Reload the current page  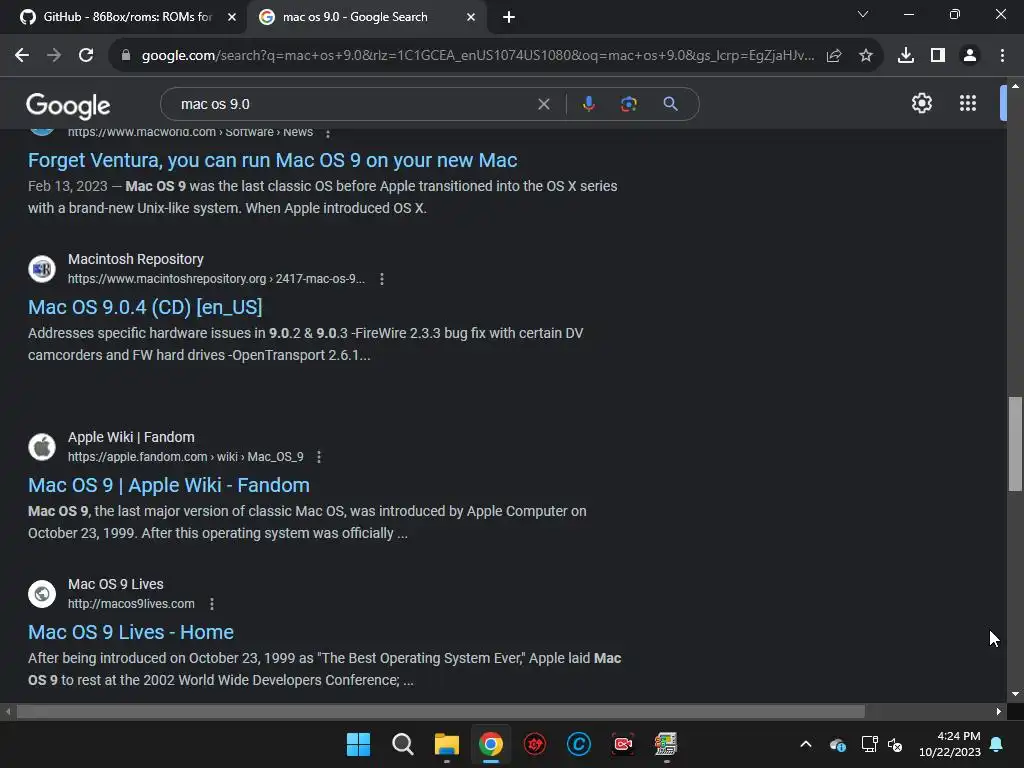[86, 56]
